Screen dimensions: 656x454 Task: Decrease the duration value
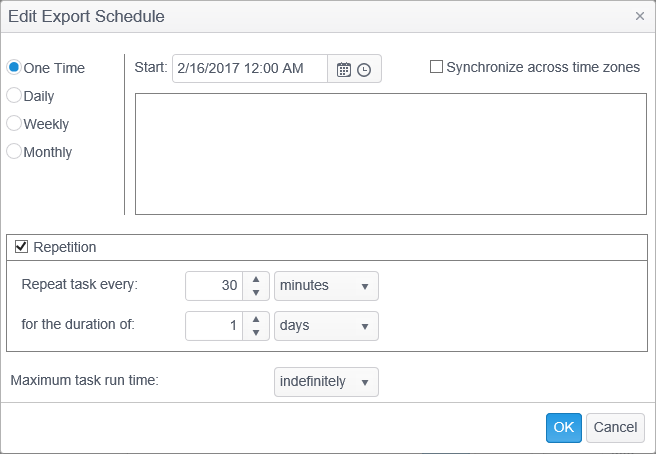click(256, 333)
